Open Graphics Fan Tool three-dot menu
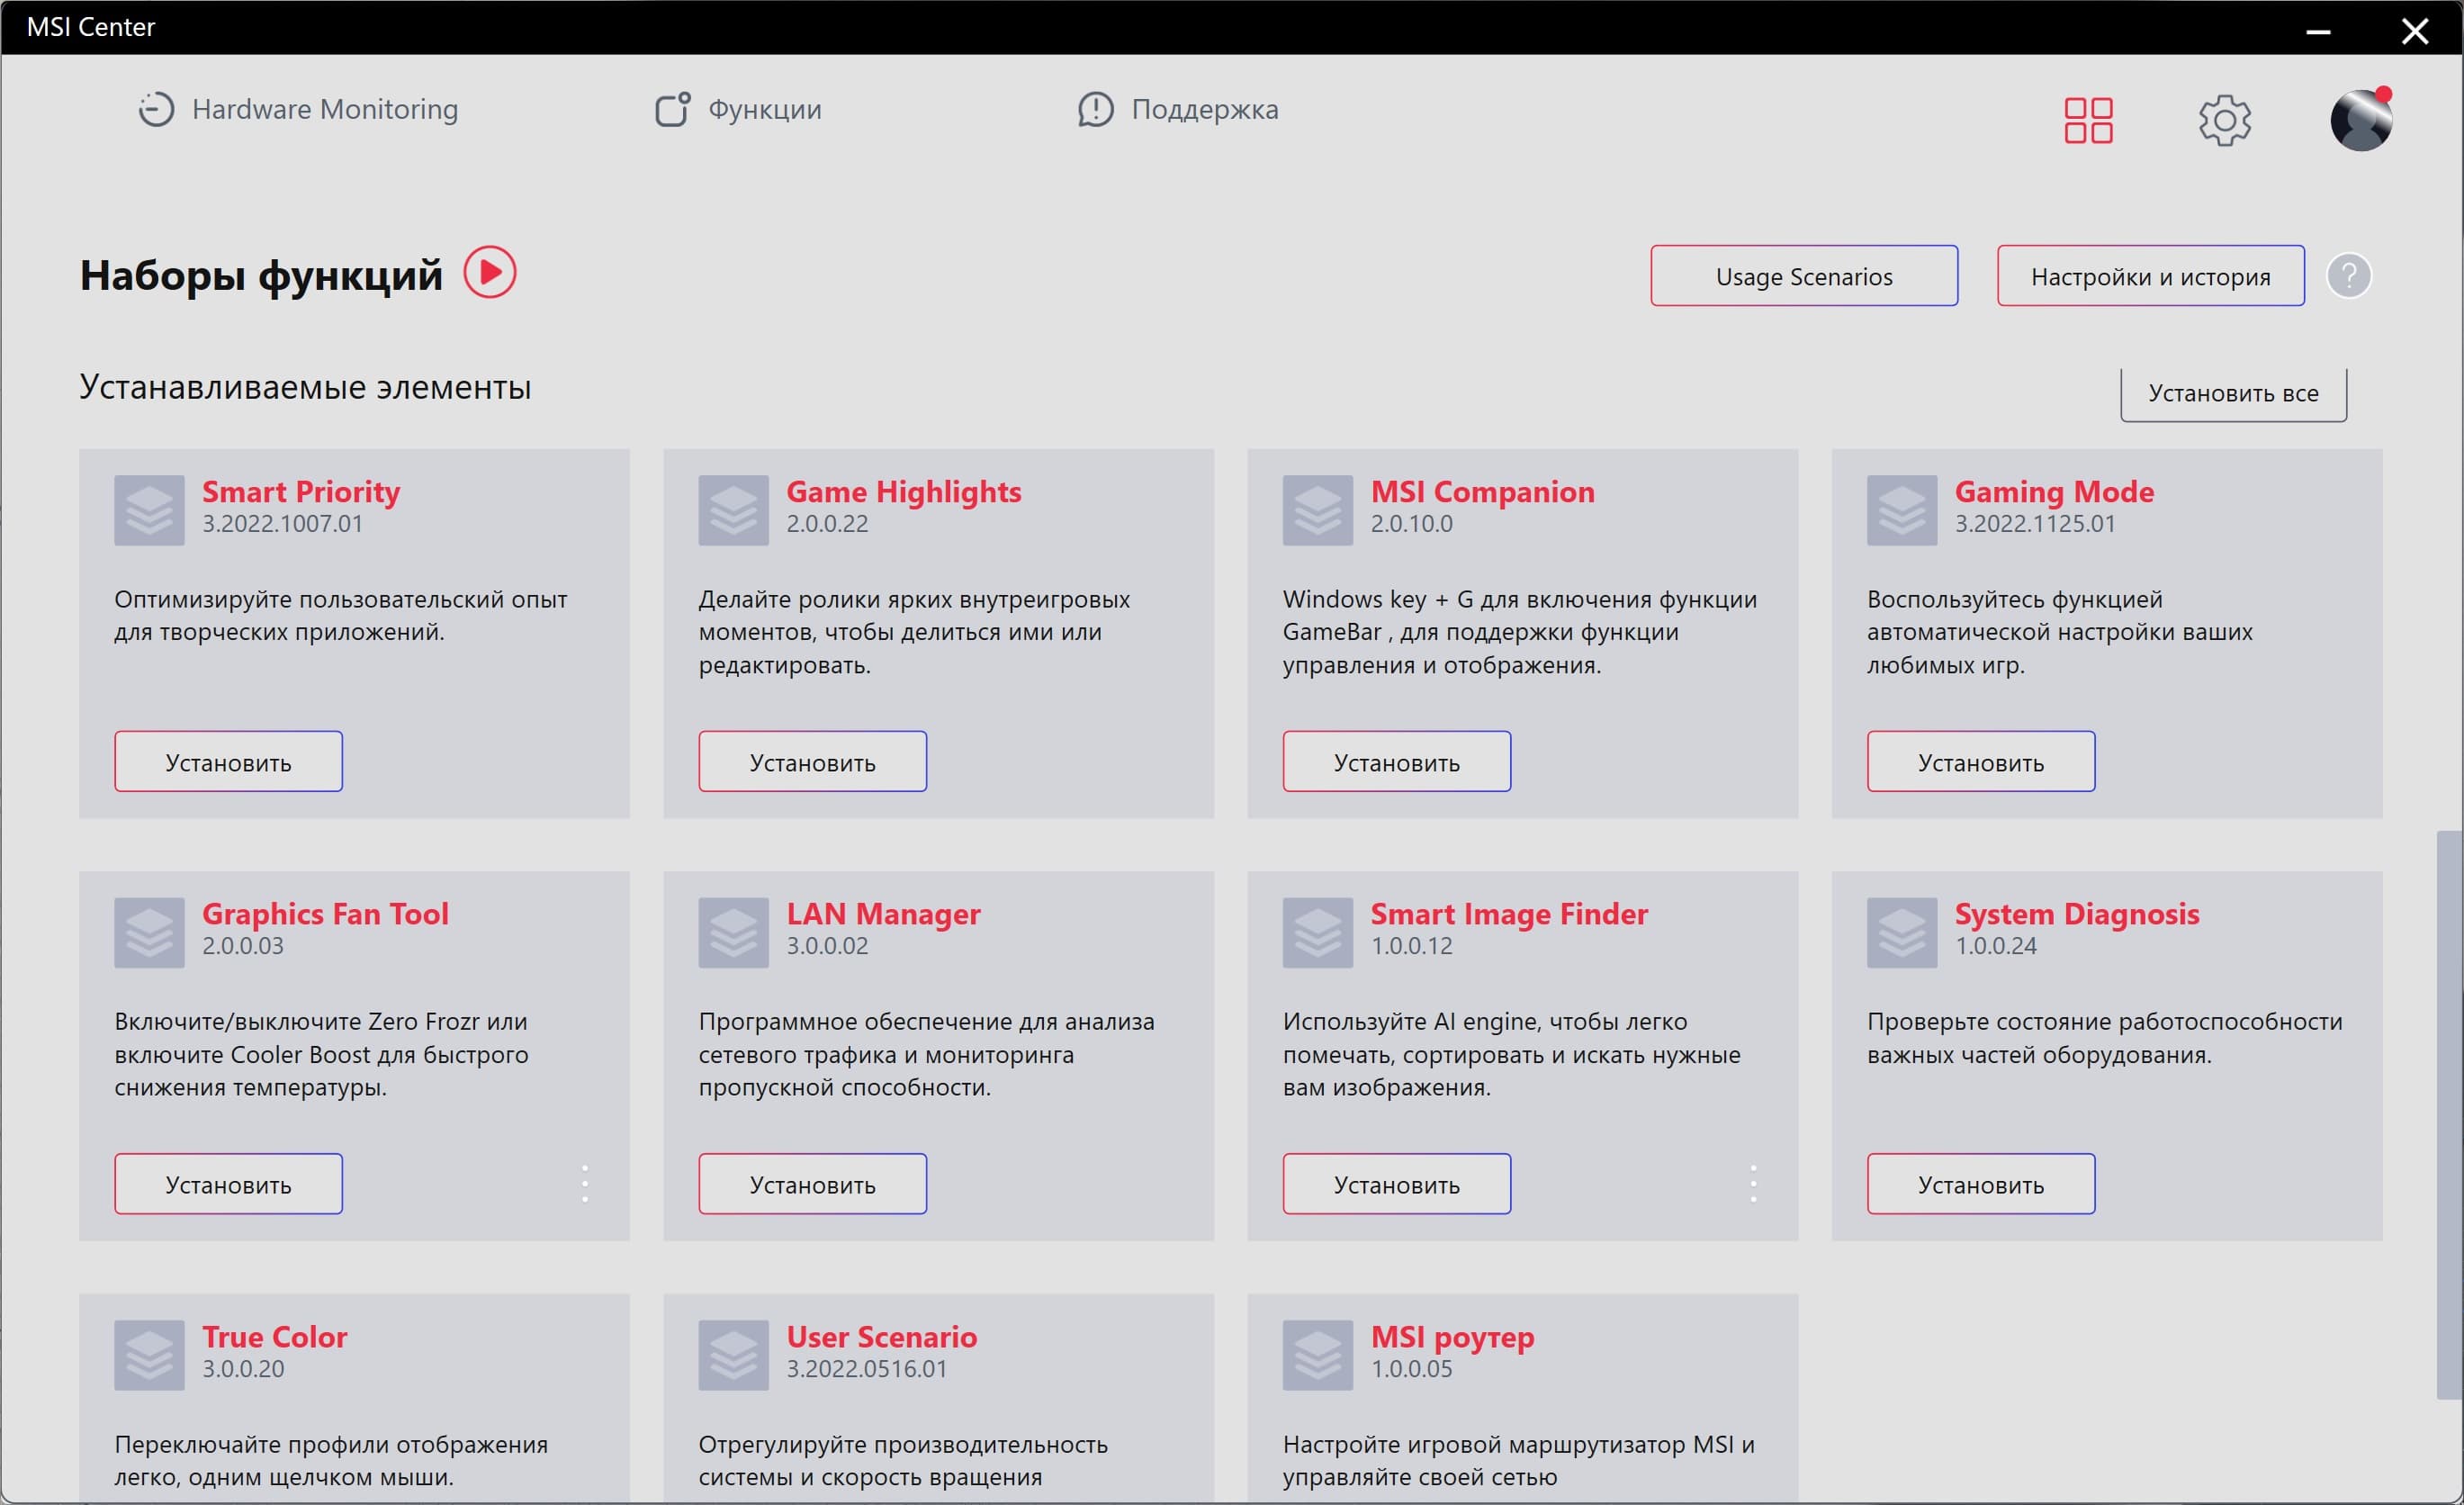The width and height of the screenshot is (2464, 1505). (585, 1184)
